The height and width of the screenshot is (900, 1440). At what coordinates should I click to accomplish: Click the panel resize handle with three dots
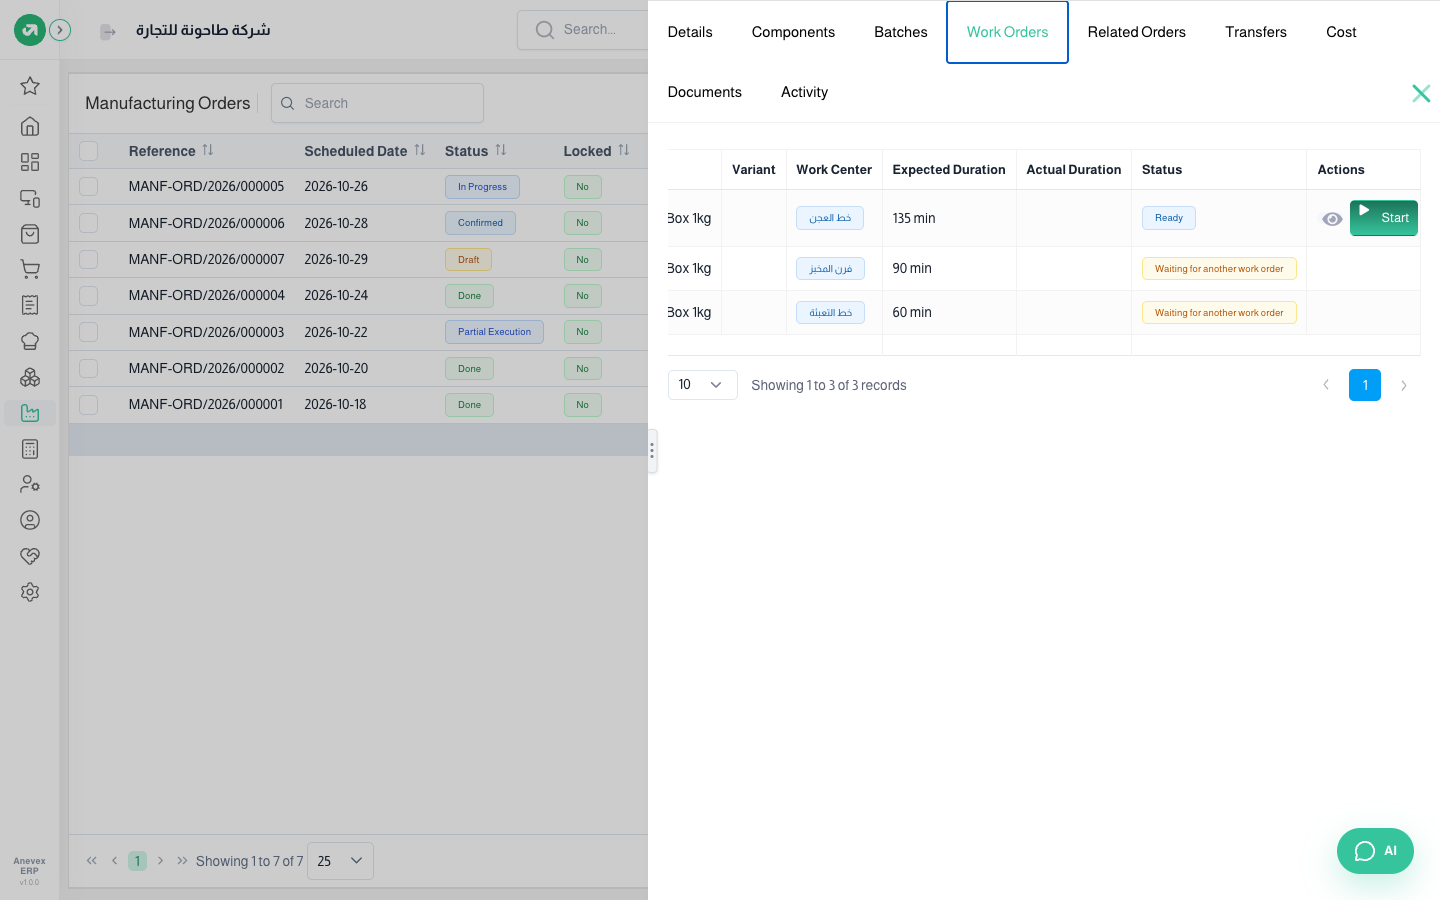tap(652, 450)
